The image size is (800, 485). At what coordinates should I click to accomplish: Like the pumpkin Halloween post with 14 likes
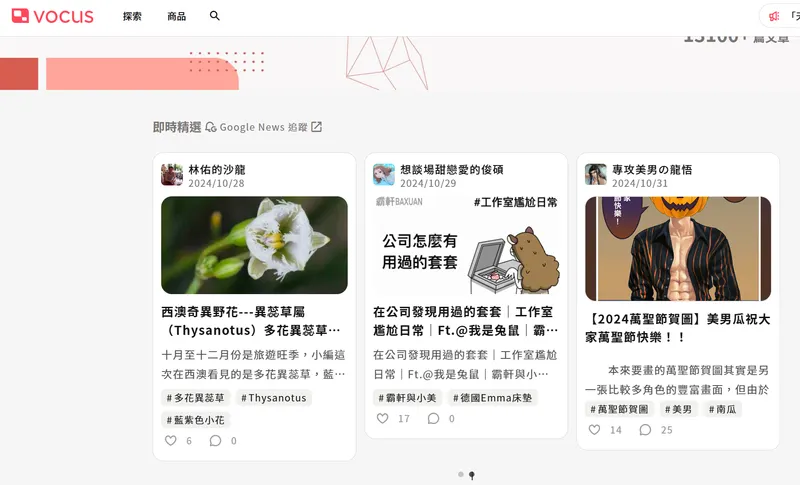[x=594, y=430]
